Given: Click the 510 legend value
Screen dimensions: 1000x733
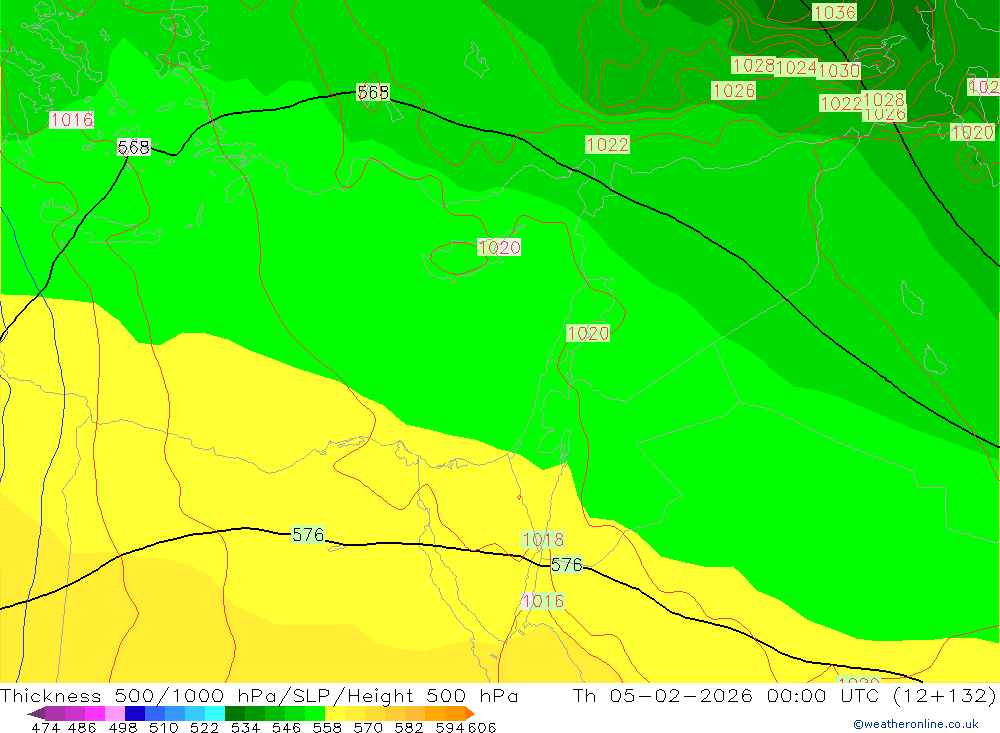Looking at the screenshot, I should click(x=164, y=727).
